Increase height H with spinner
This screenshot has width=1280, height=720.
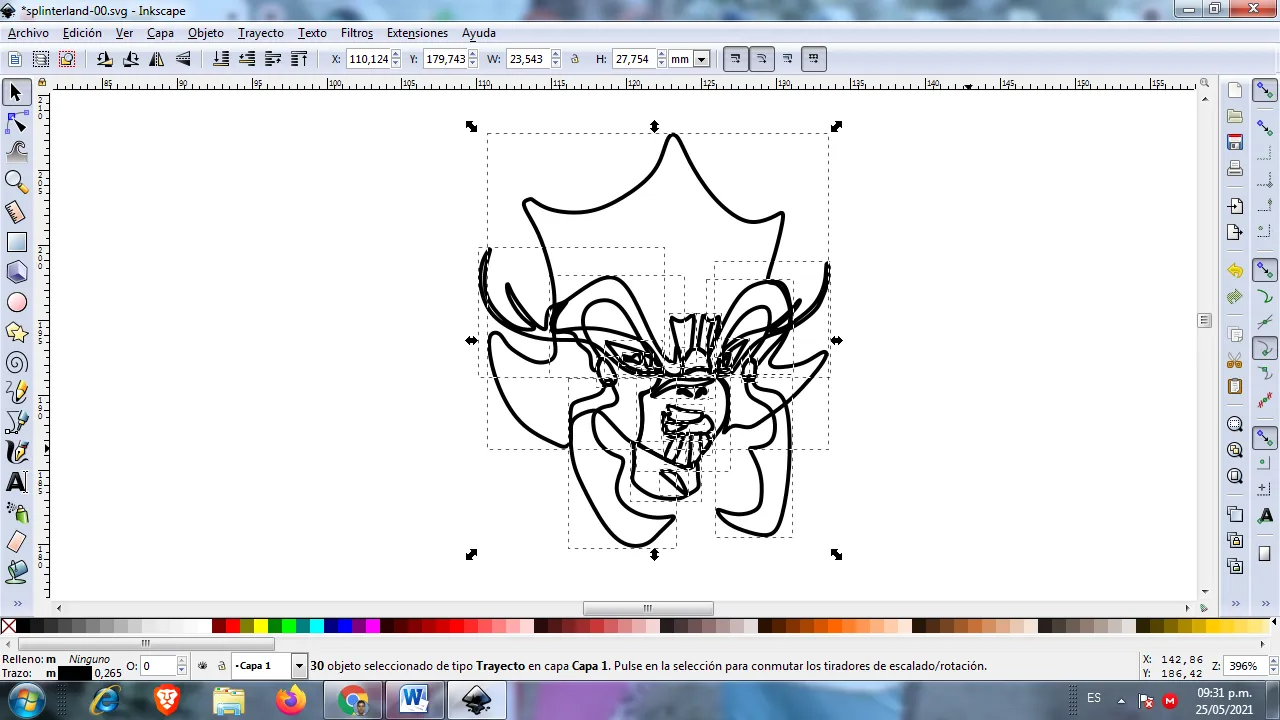[661, 55]
